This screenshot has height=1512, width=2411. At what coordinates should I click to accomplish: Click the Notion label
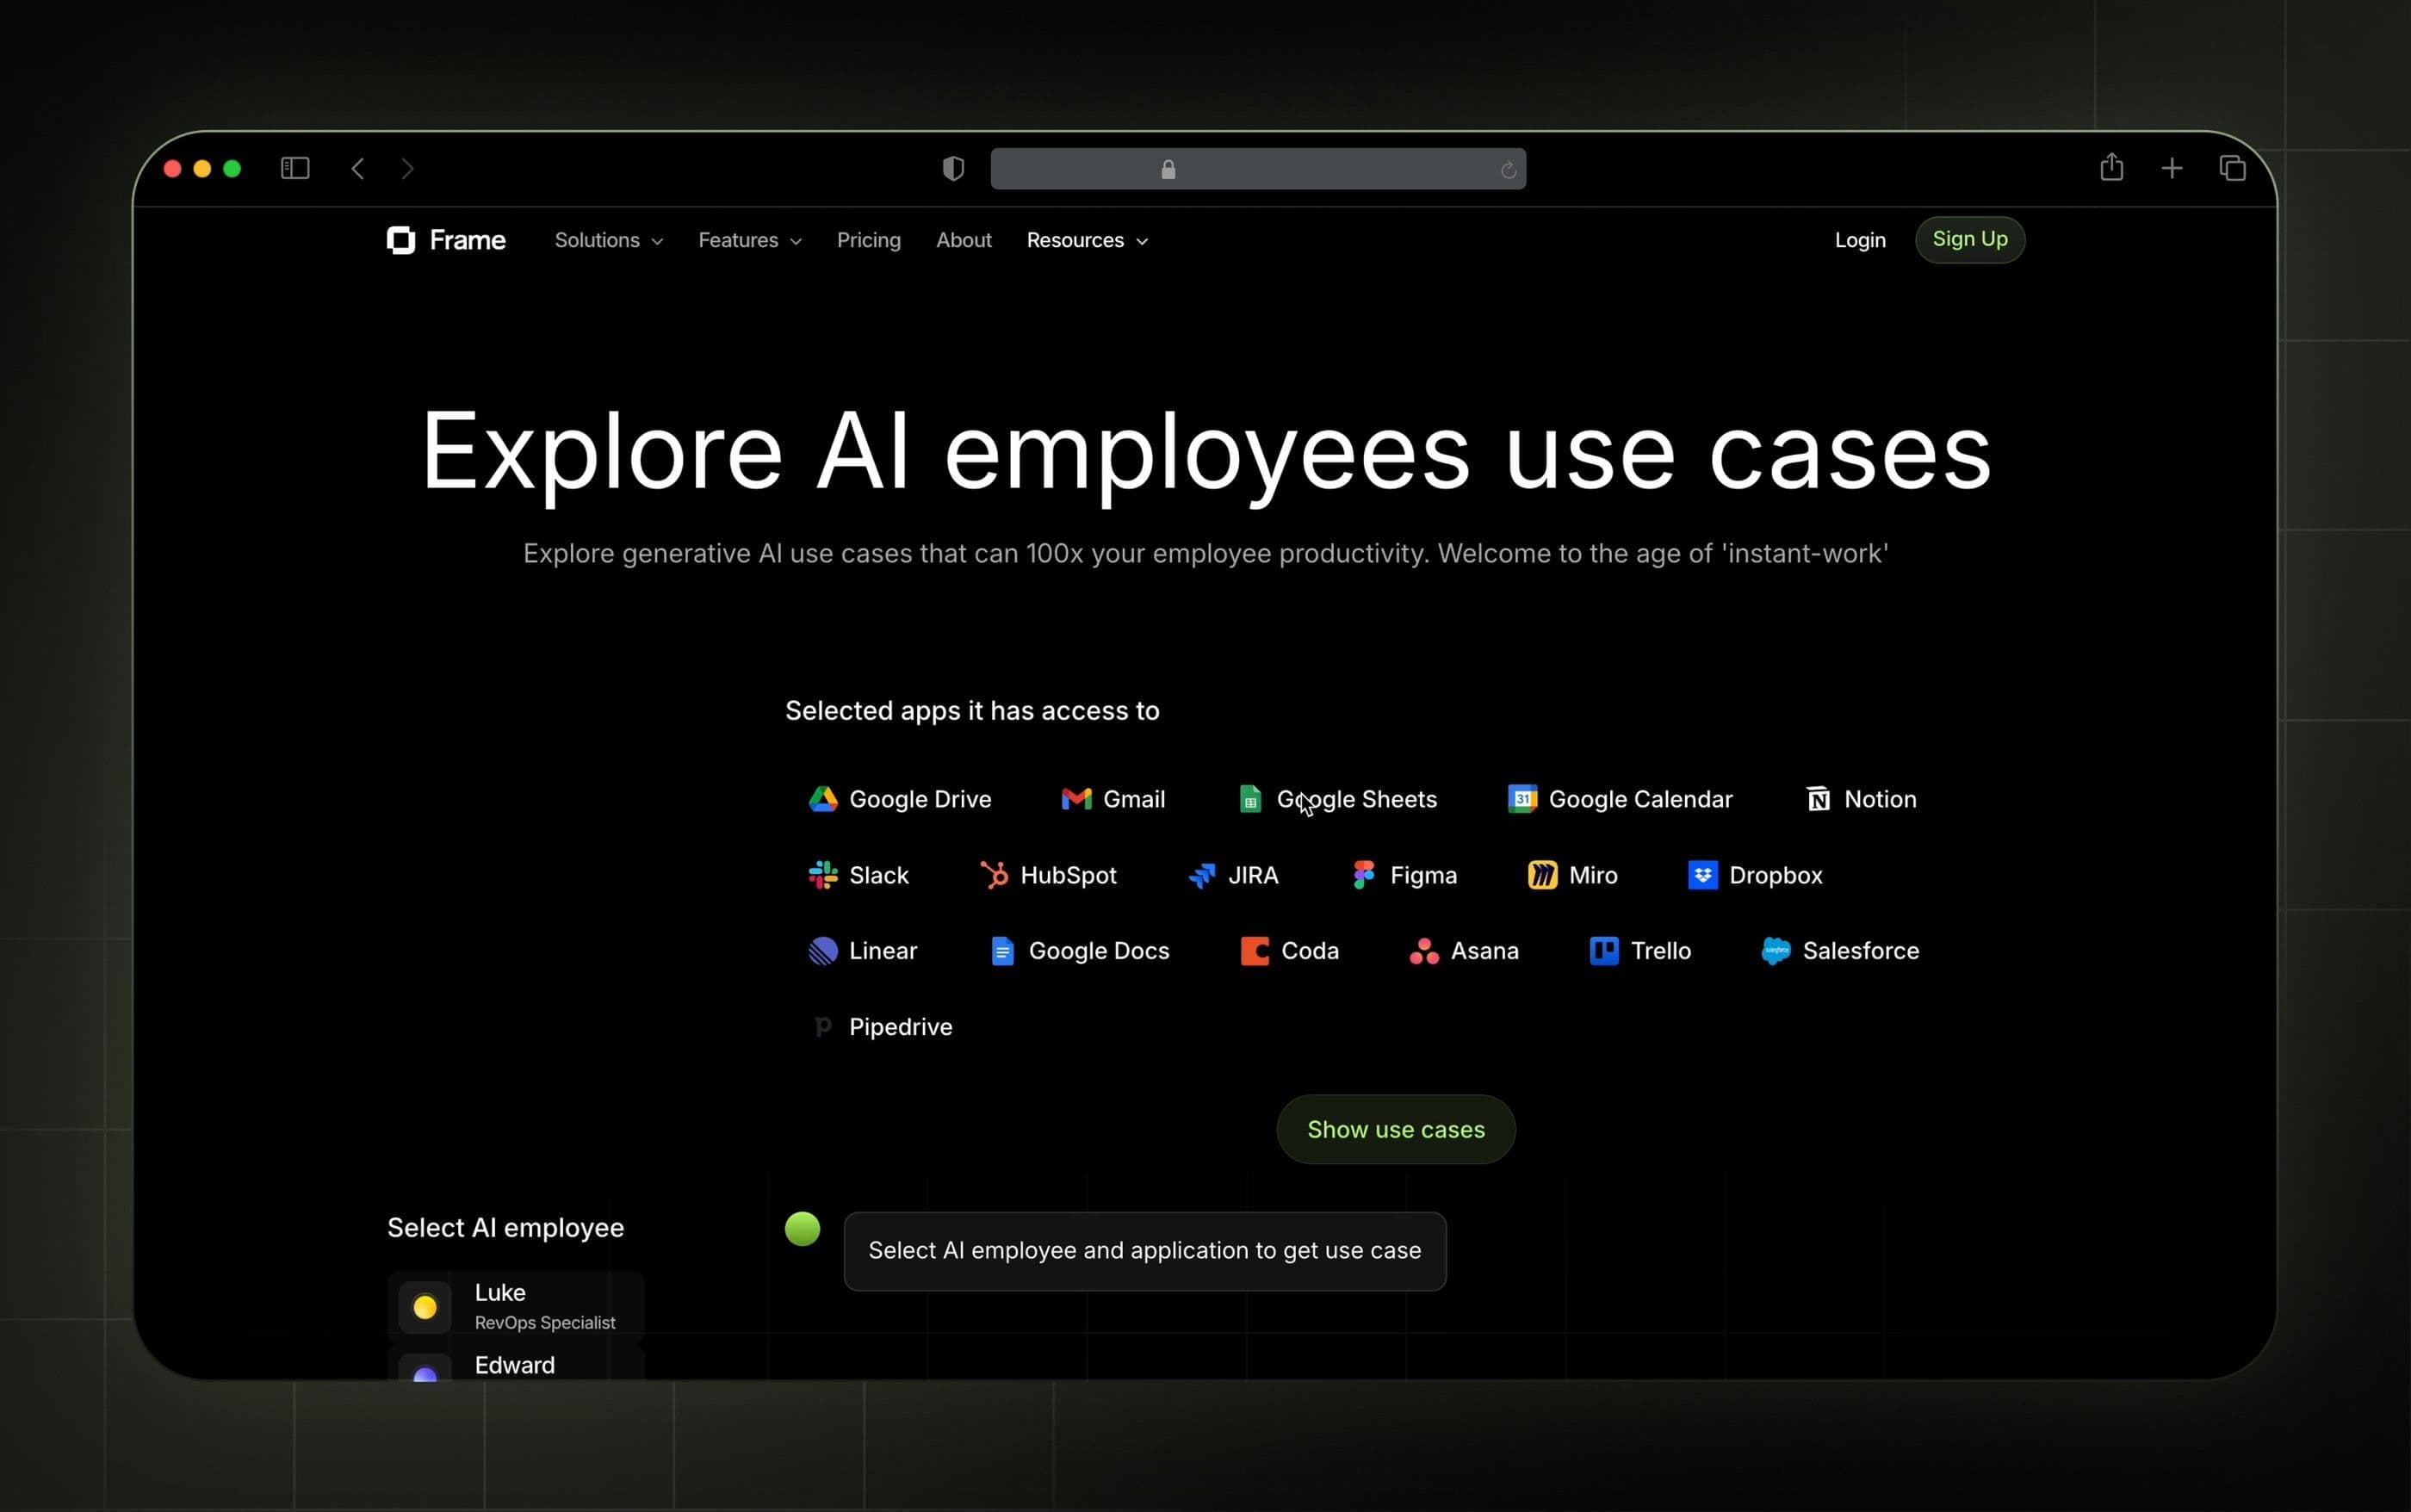click(x=1879, y=799)
